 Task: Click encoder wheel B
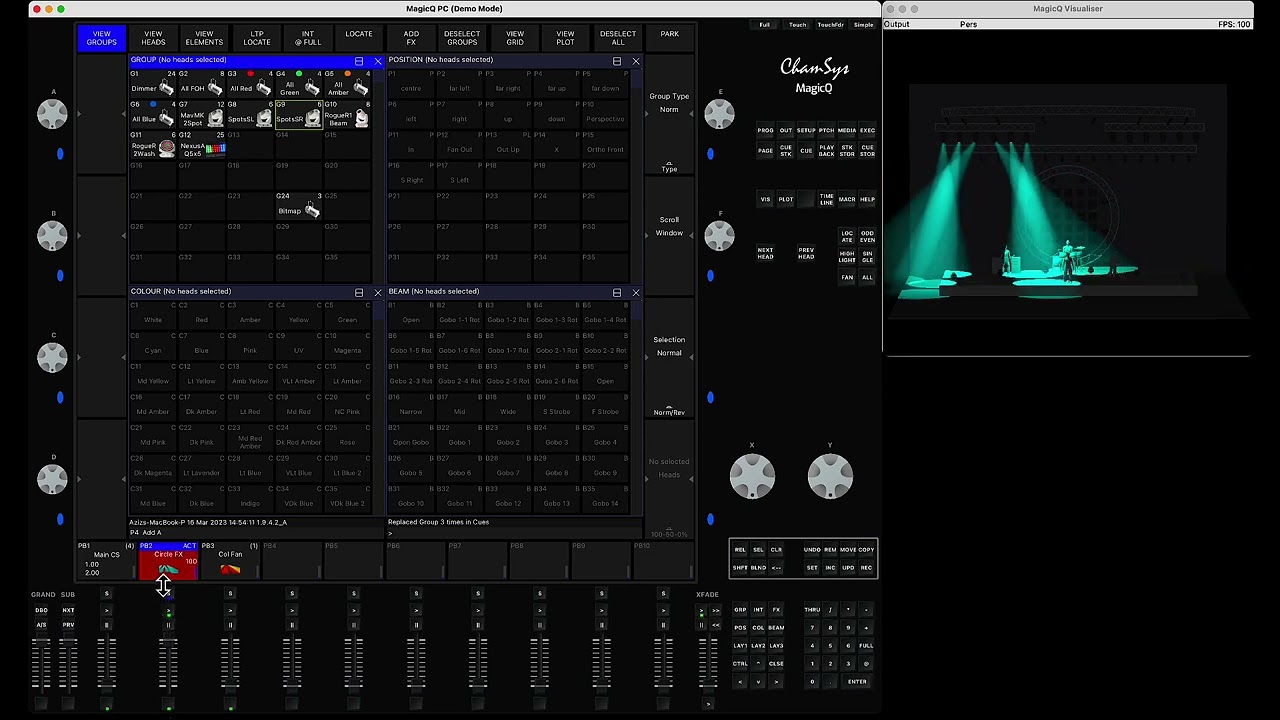pyautogui.click(x=52, y=236)
